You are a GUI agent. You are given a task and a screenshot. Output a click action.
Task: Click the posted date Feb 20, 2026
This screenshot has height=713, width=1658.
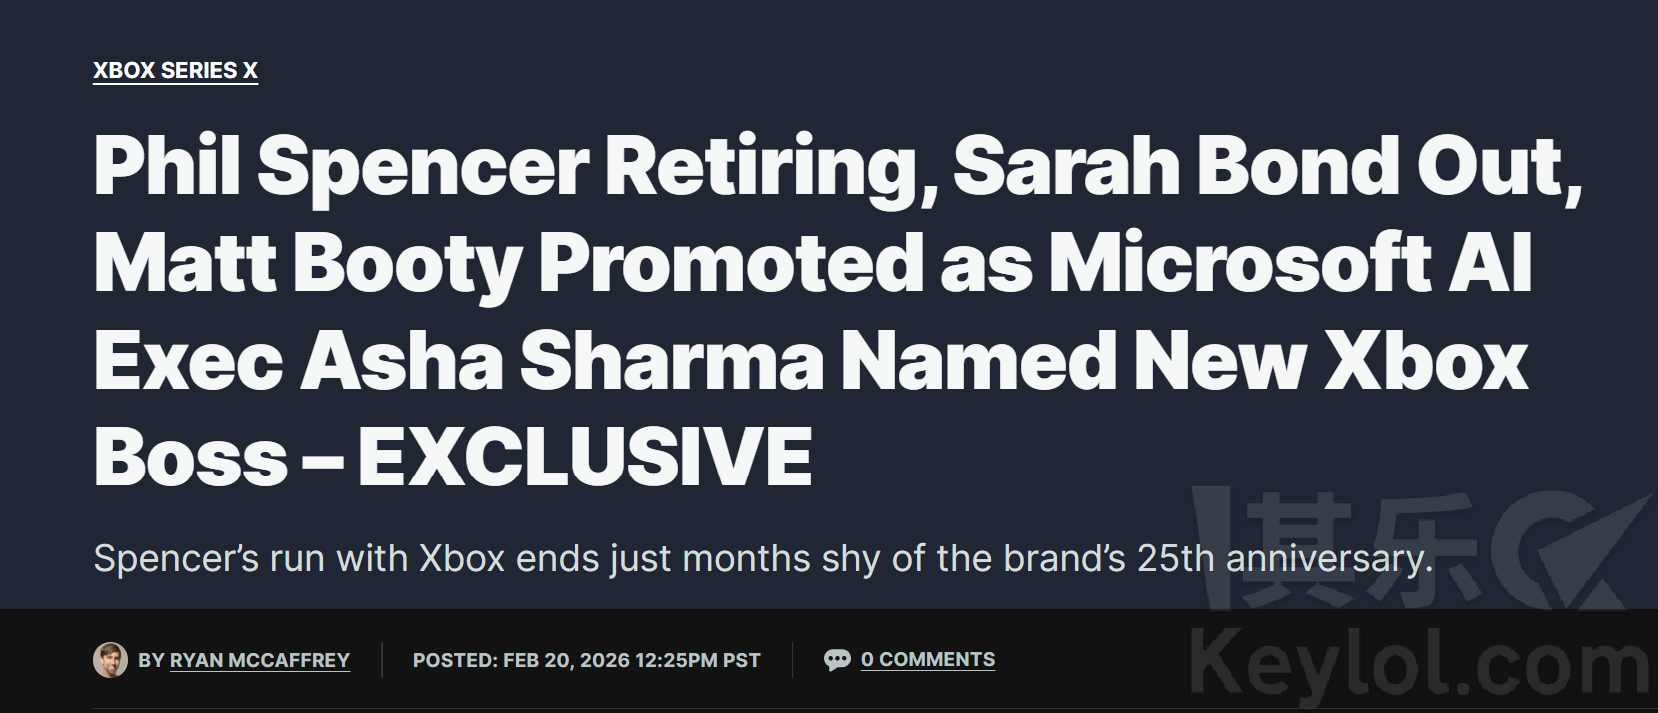point(566,660)
